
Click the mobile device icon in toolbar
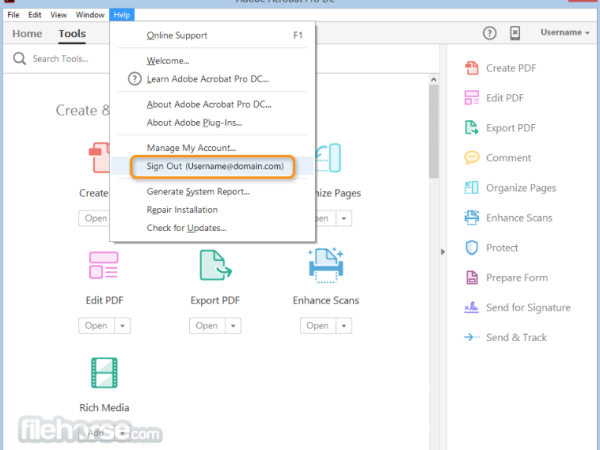point(515,33)
